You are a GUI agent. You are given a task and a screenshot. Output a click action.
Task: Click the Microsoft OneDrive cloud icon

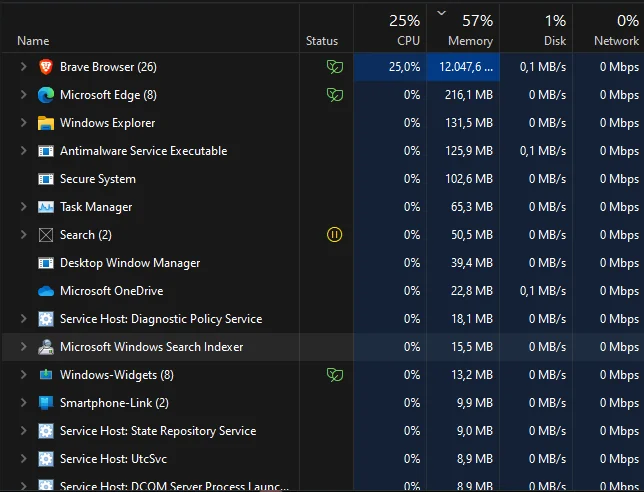pyautogui.click(x=46, y=291)
